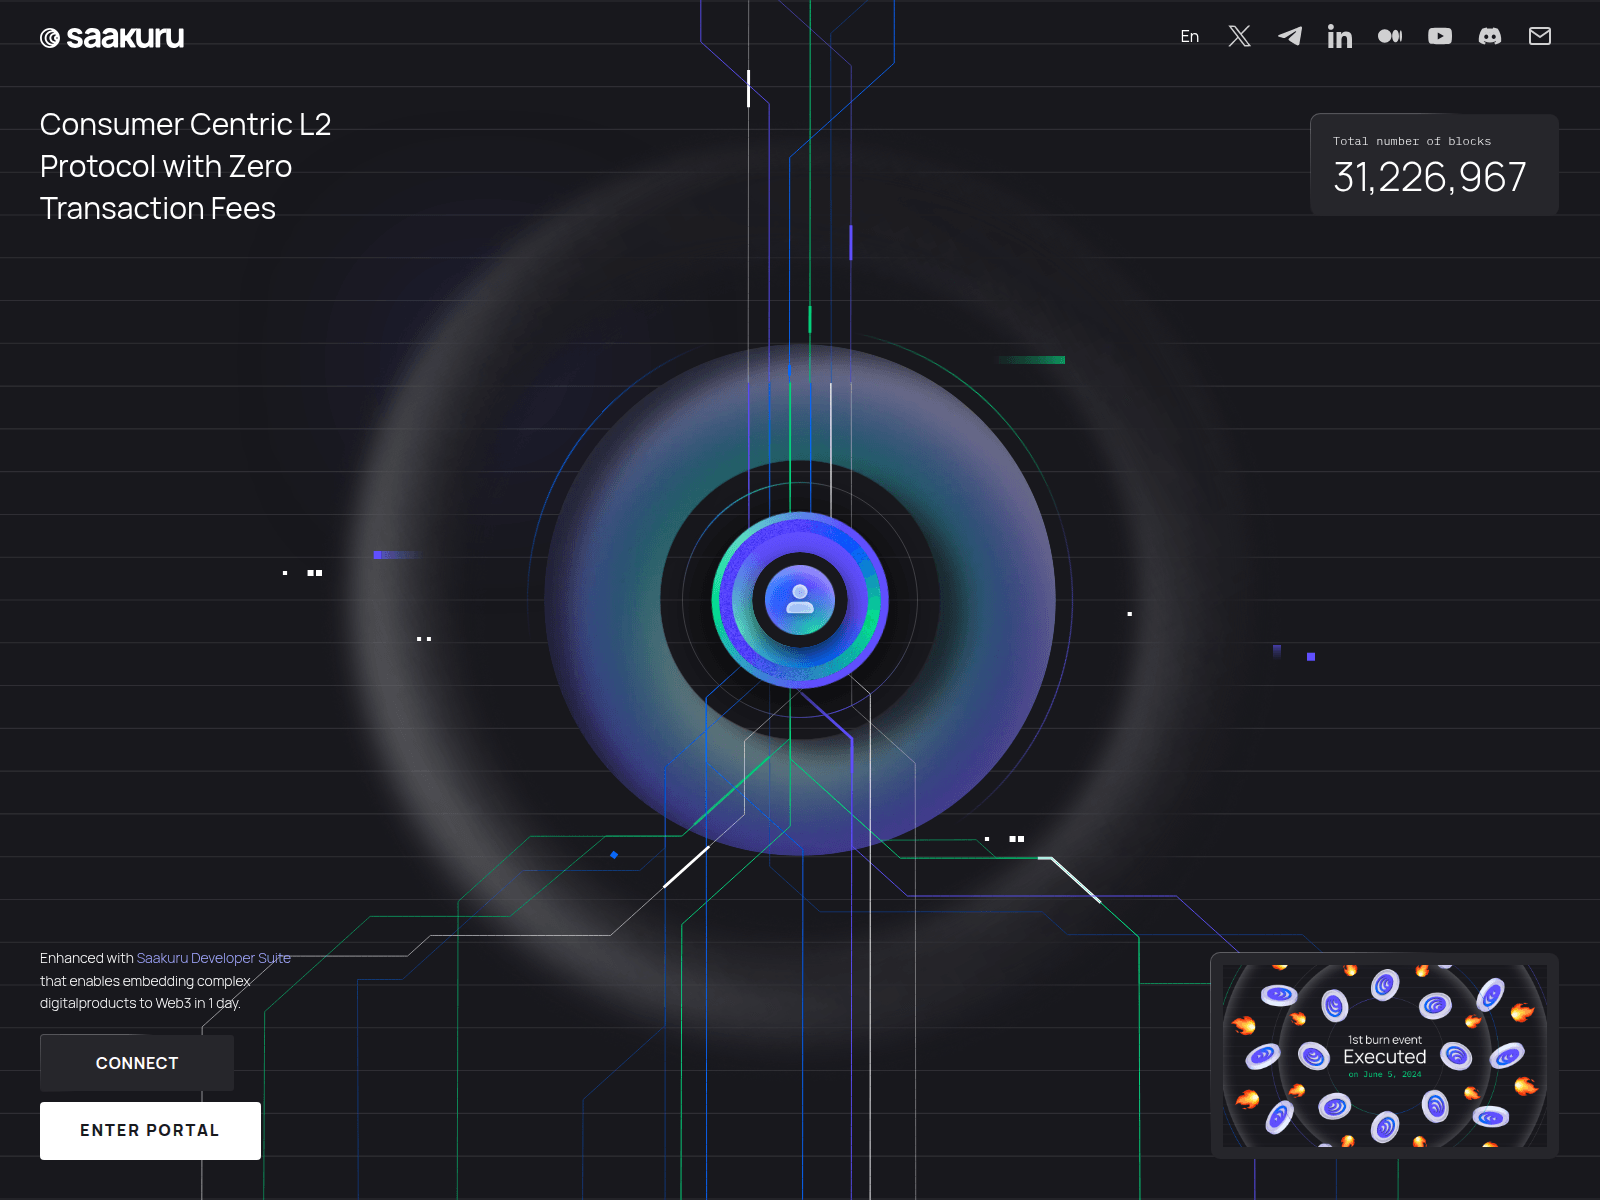This screenshot has width=1600, height=1200.
Task: Open the Telegram channel icon
Action: (1290, 36)
